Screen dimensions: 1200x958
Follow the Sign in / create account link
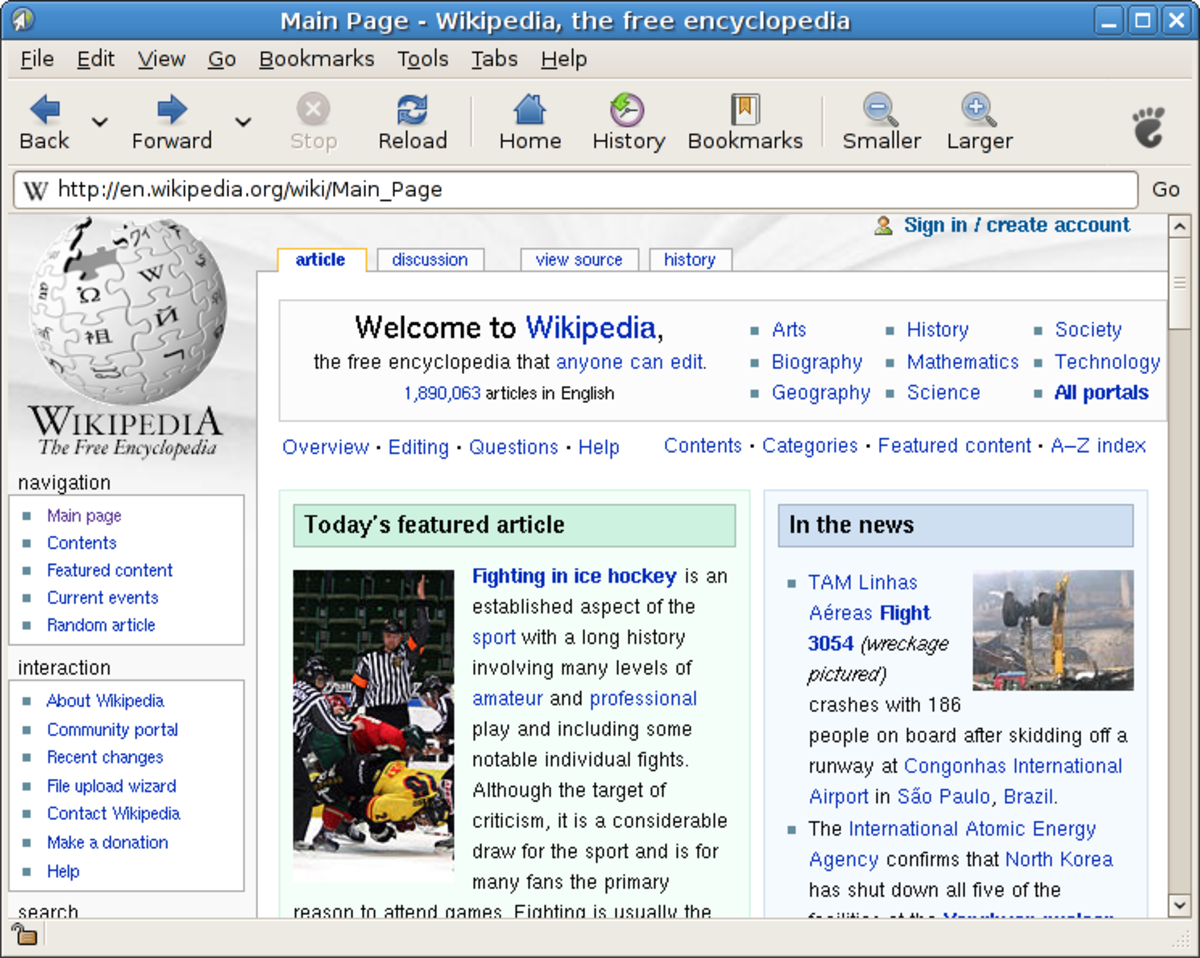pyautogui.click(x=1017, y=225)
